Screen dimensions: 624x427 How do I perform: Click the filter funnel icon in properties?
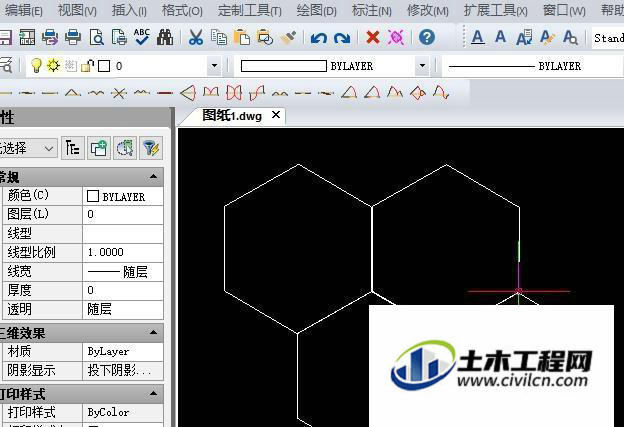[x=151, y=148]
